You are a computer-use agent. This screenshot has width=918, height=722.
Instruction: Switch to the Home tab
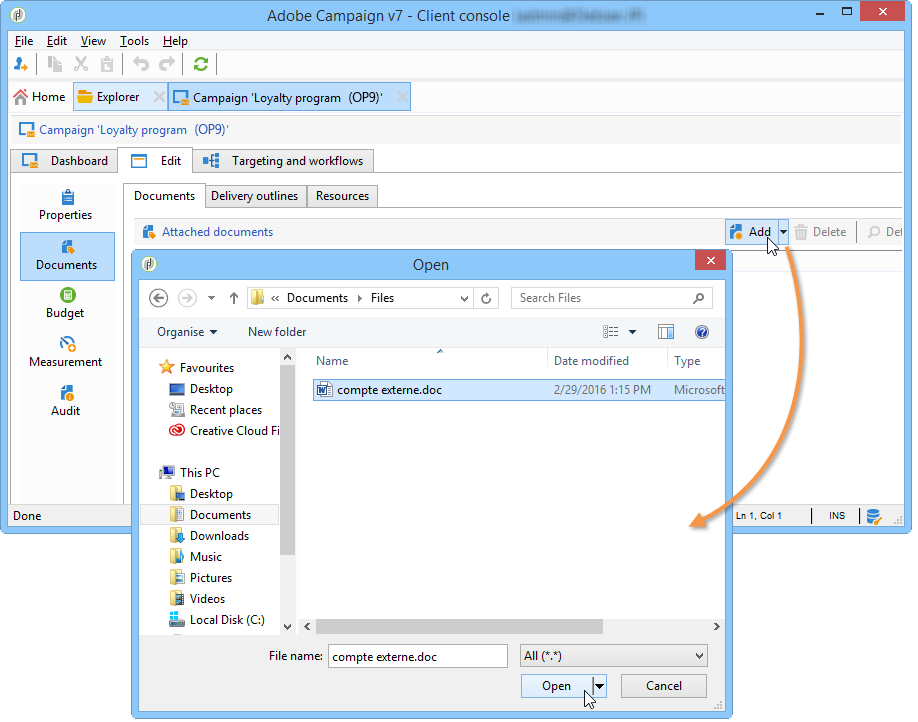point(40,97)
